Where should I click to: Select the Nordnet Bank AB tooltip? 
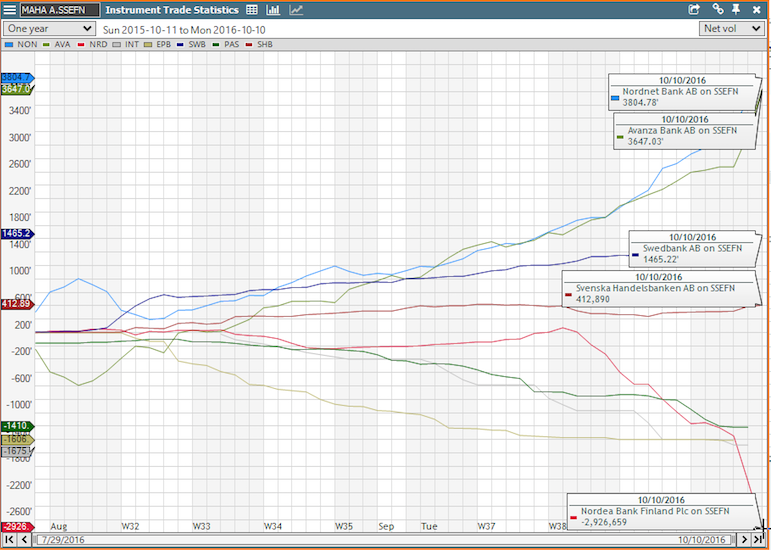click(x=681, y=92)
